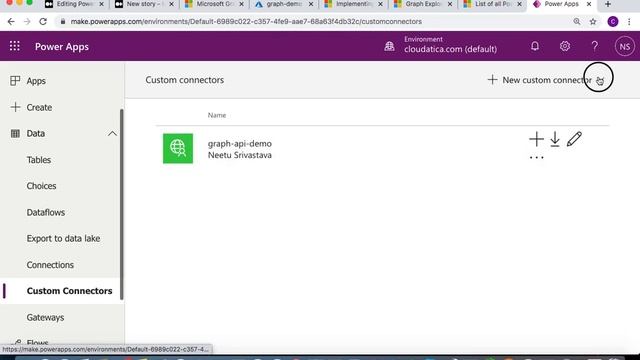Click the Data table icon
640x360 pixels.
click(x=15, y=133)
